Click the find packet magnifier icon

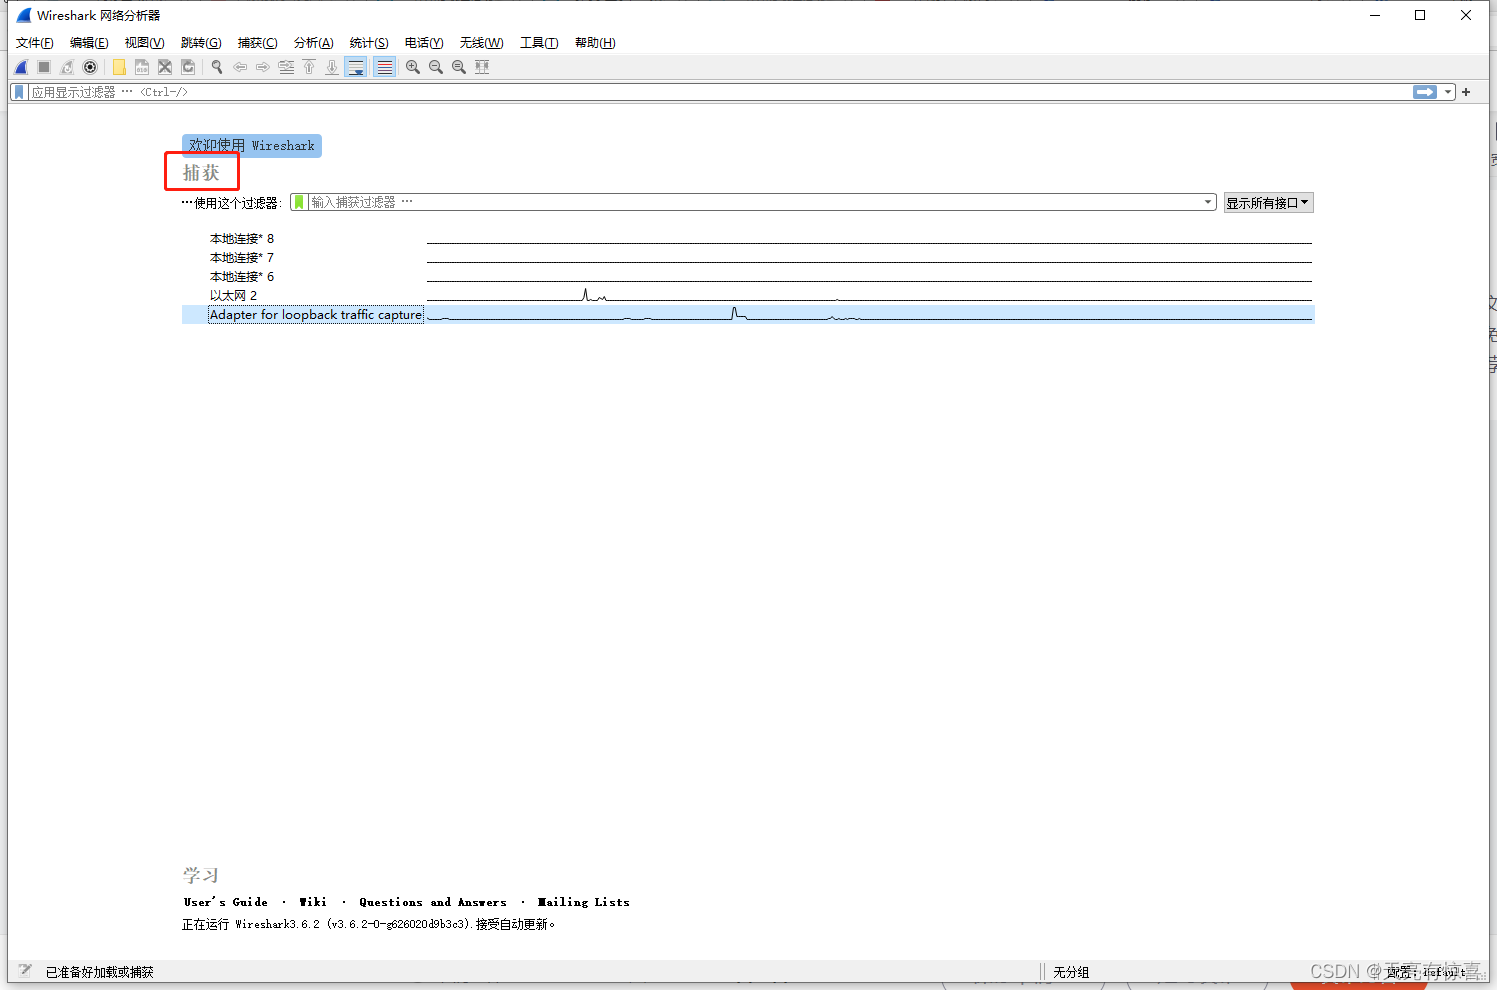click(x=216, y=67)
